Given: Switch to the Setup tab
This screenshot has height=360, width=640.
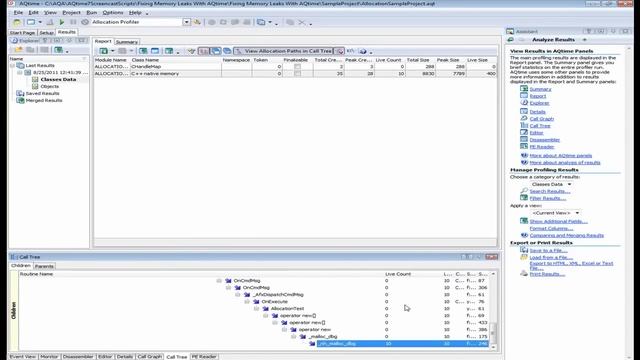Looking at the screenshot, I should click(46, 33).
